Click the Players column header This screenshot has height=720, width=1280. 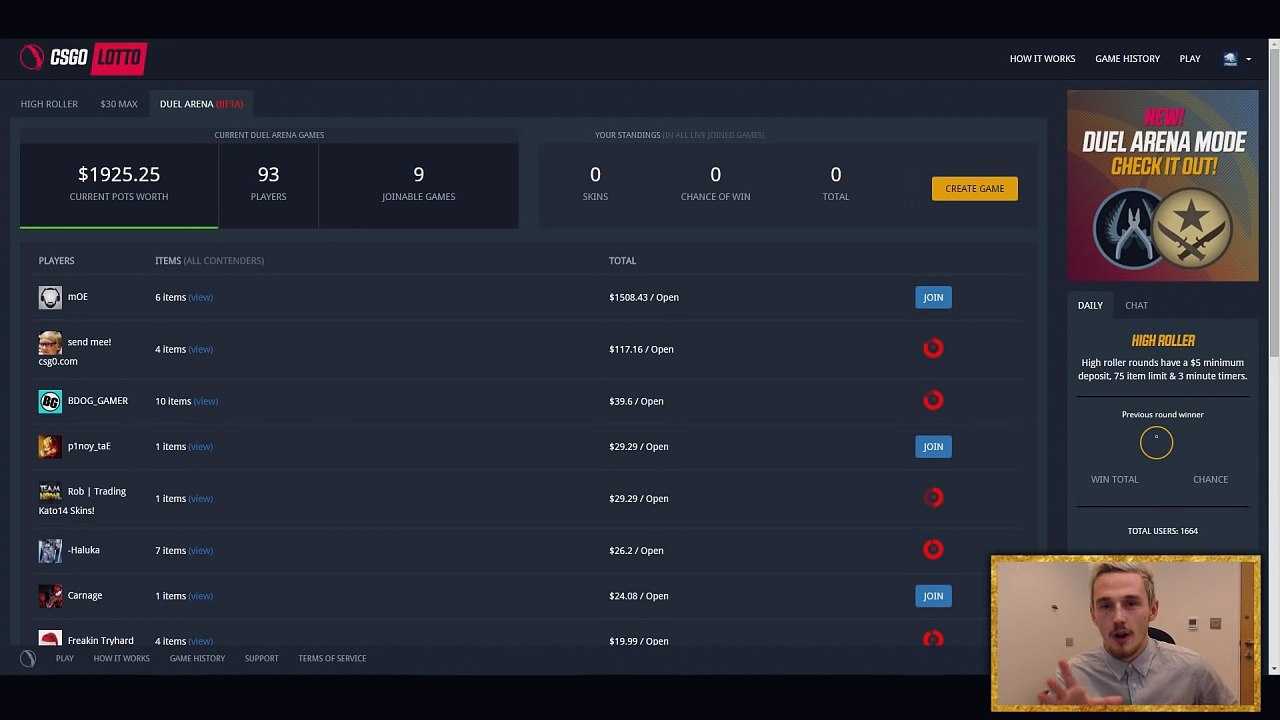tap(57, 261)
